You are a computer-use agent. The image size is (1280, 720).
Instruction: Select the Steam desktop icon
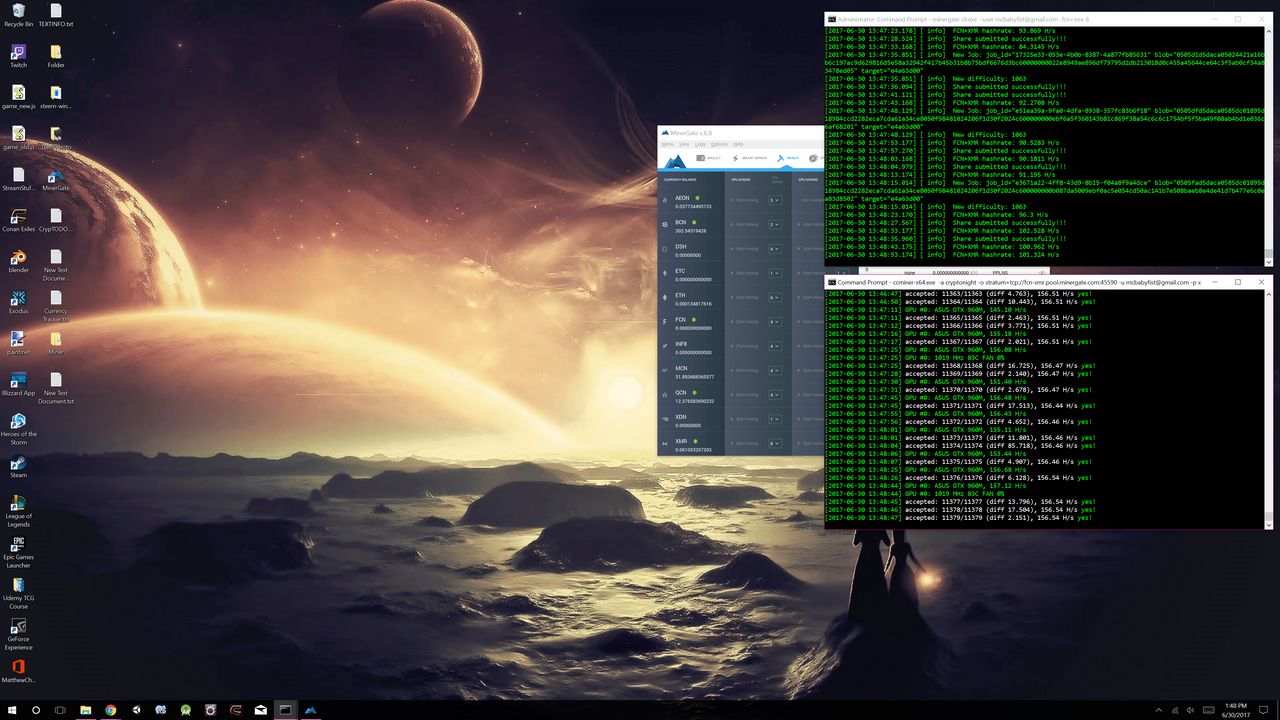point(18,467)
